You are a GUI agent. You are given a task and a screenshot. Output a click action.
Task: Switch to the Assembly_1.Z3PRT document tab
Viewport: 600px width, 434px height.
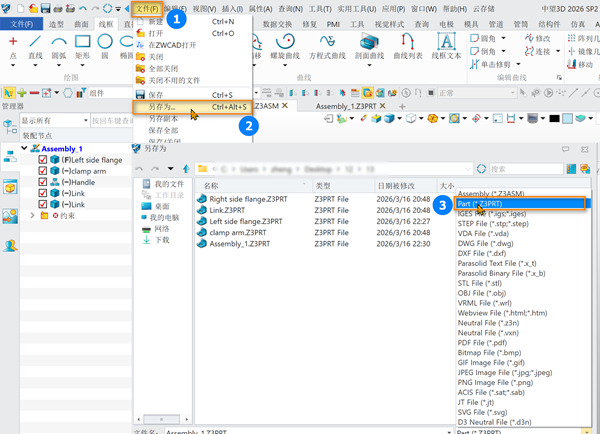(346, 106)
